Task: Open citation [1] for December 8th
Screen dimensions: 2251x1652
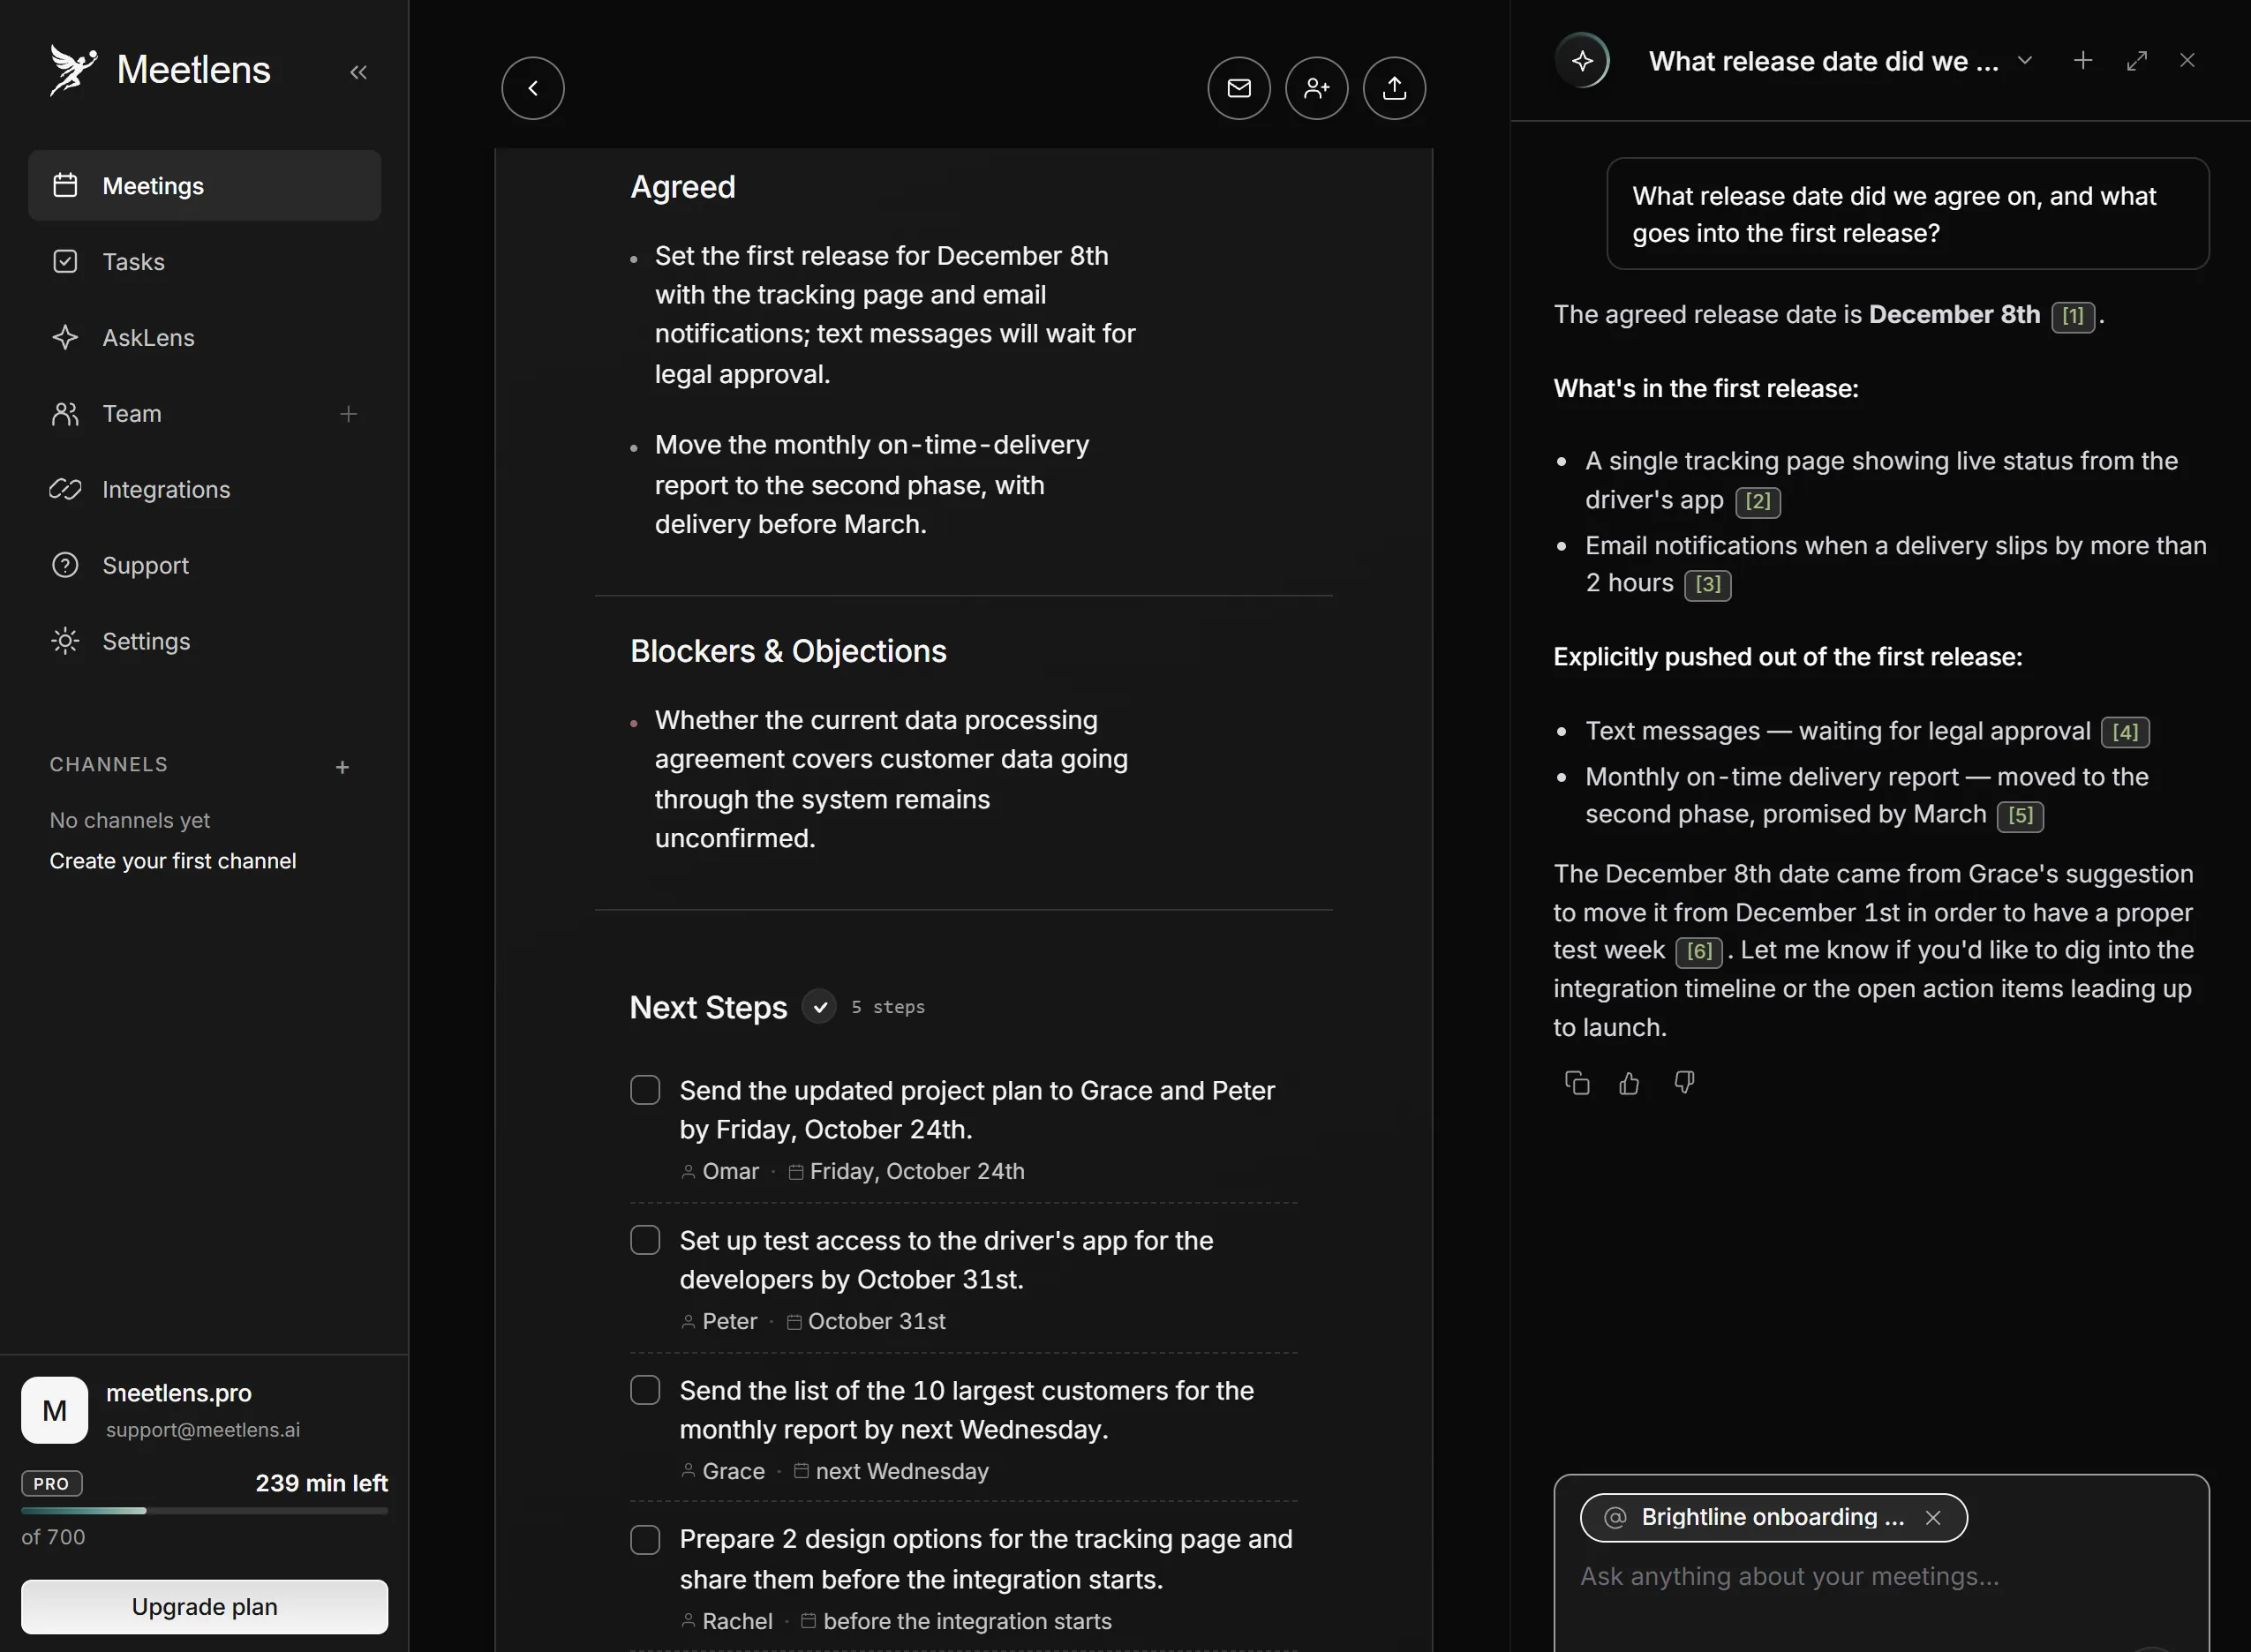Action: 2073,316
